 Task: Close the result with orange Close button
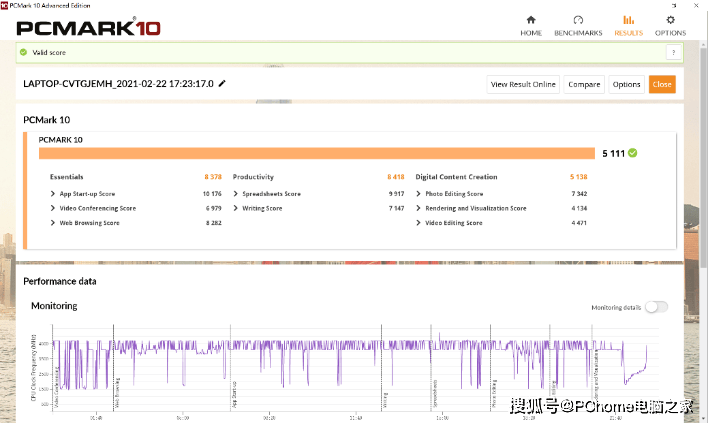(x=662, y=84)
